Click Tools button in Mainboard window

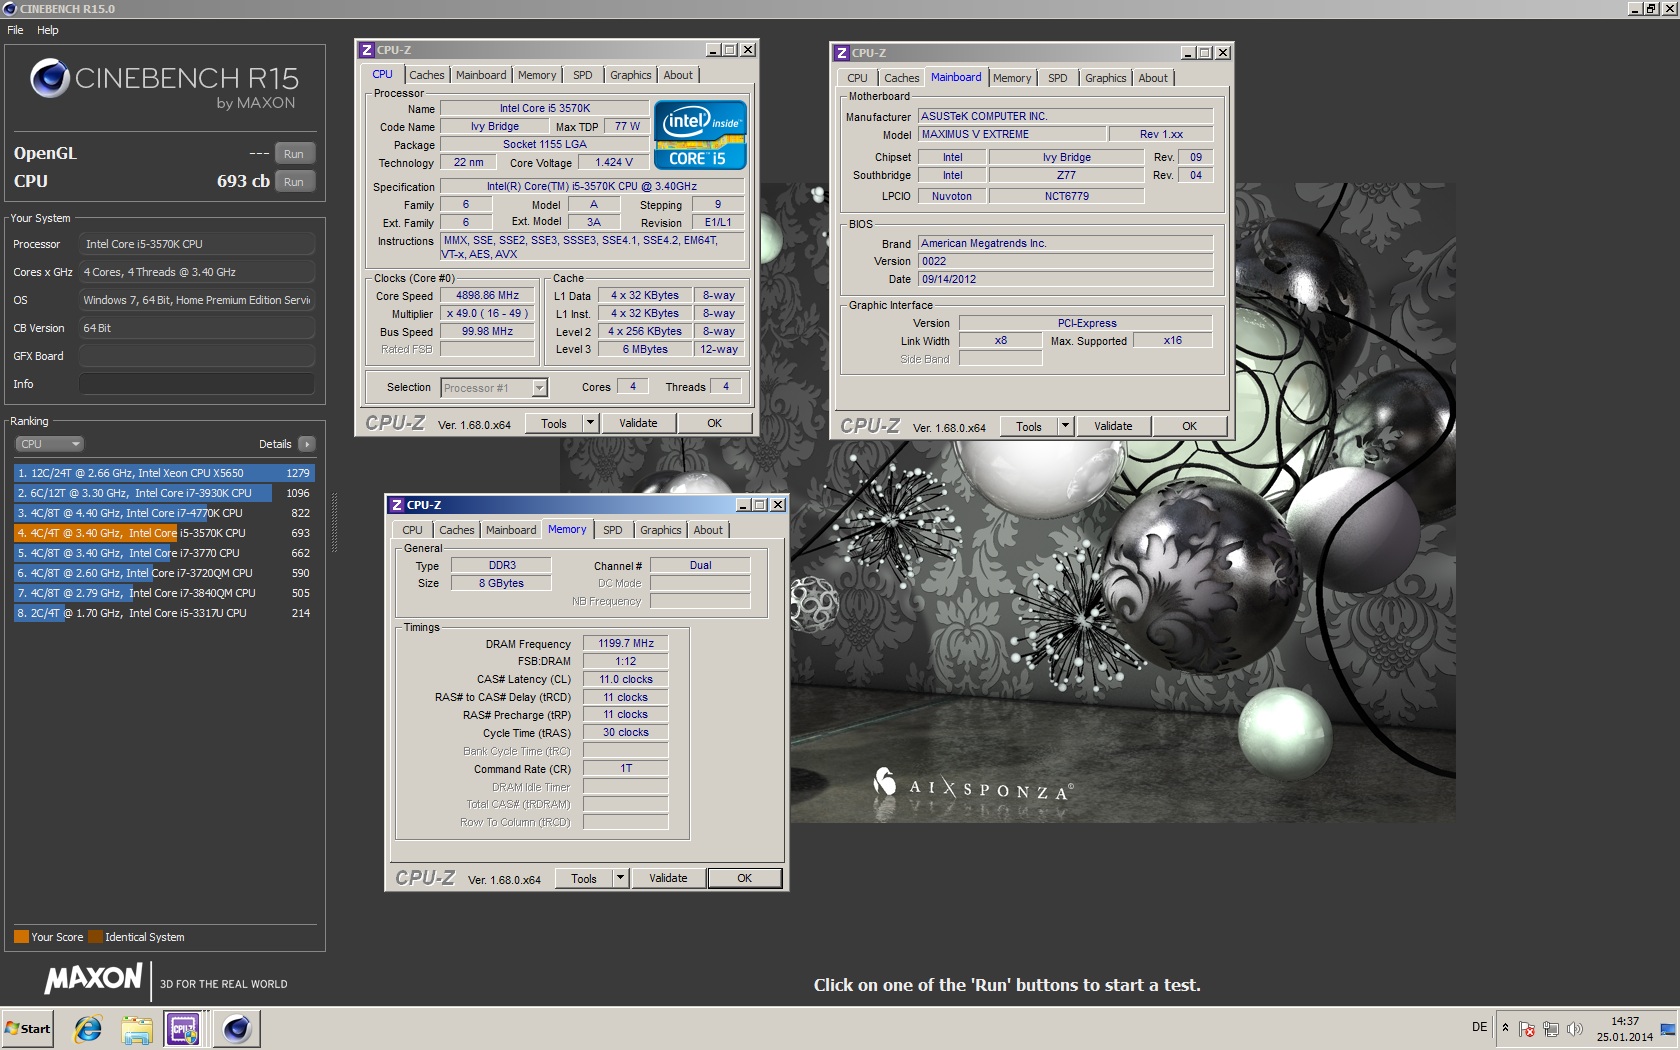[1029, 426]
